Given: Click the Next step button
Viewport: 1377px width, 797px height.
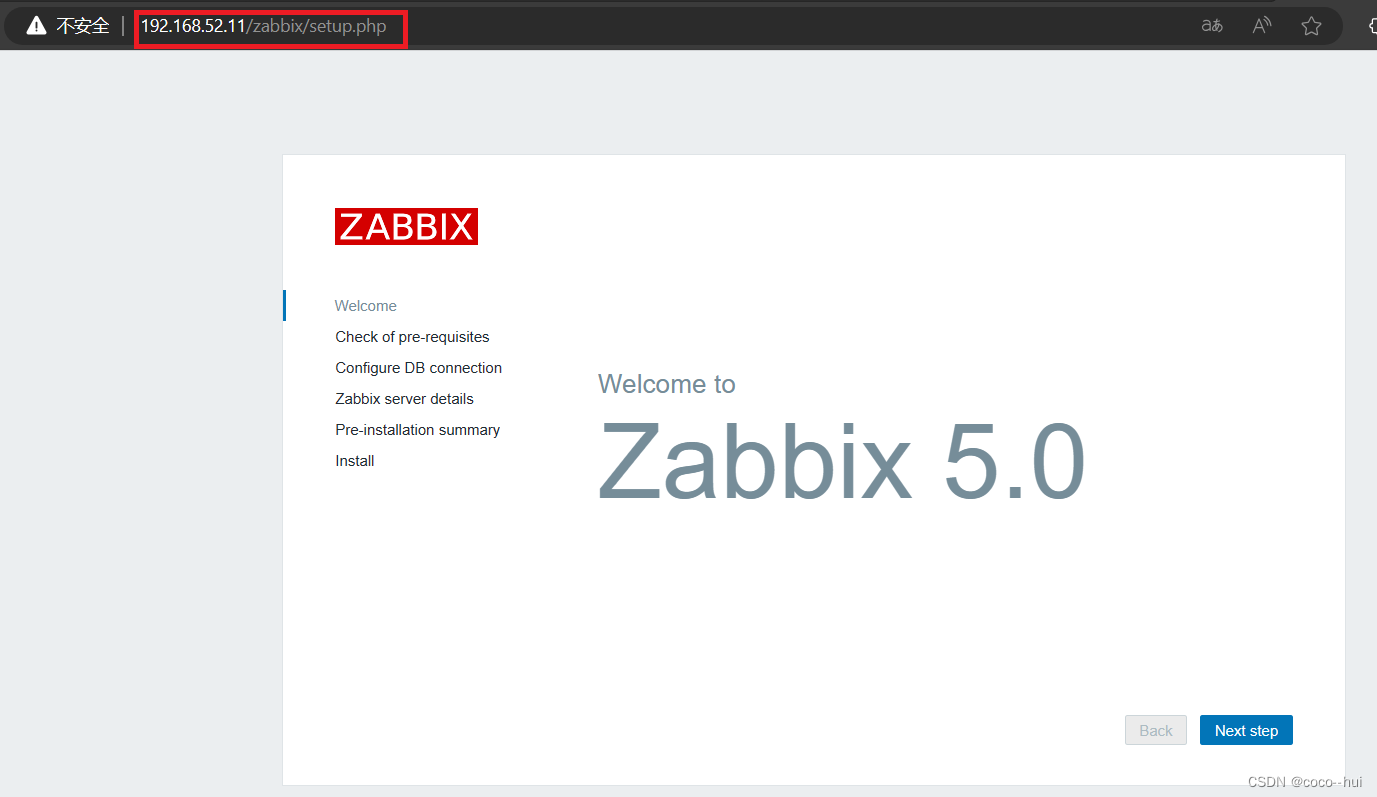Looking at the screenshot, I should [1246, 730].
